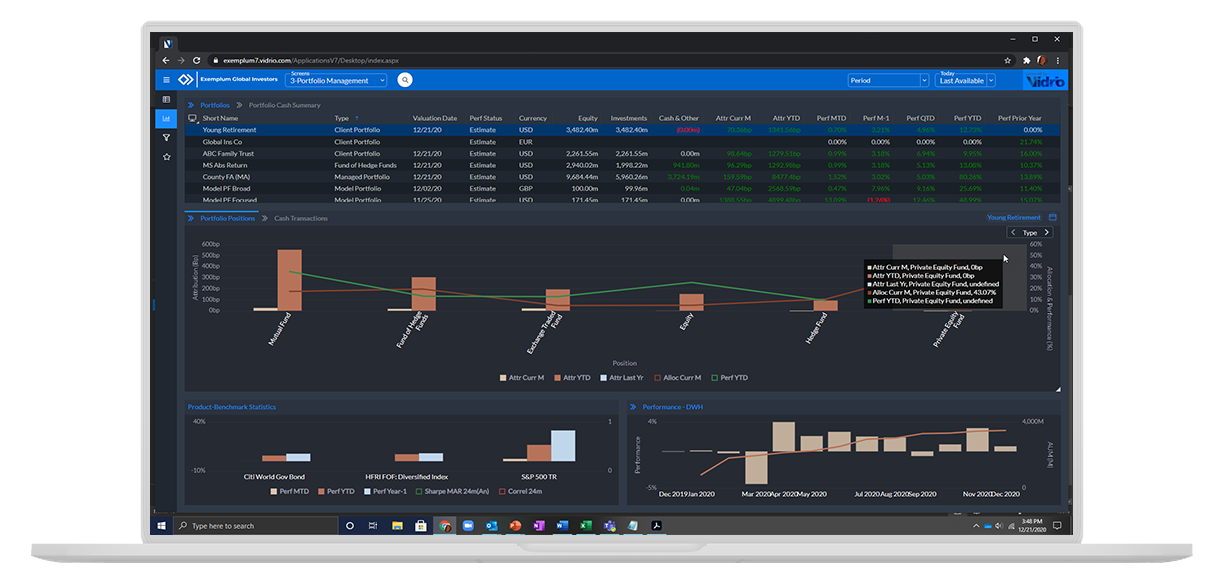Toggle Sharpe MAR 24m(An) in benchmark legend
This screenshot has height=575, width=1225.
(450, 491)
